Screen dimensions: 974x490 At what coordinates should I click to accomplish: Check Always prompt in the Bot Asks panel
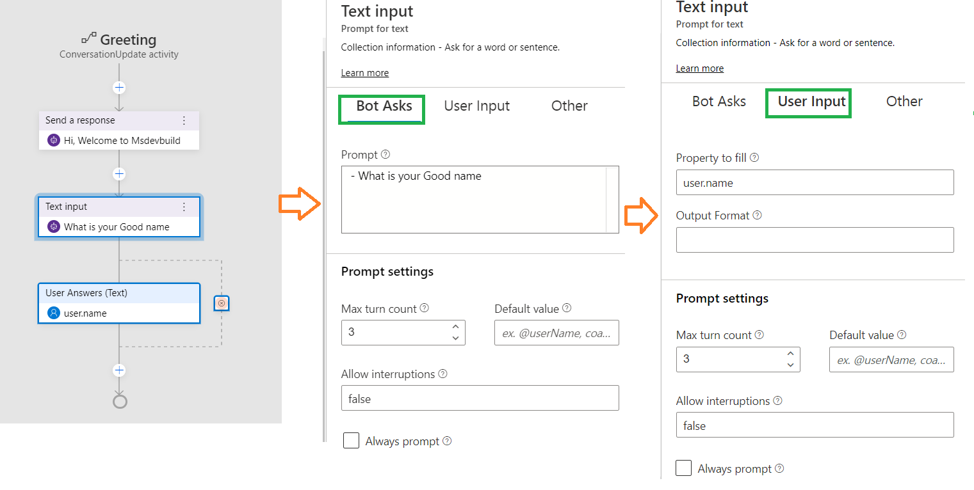tap(351, 441)
